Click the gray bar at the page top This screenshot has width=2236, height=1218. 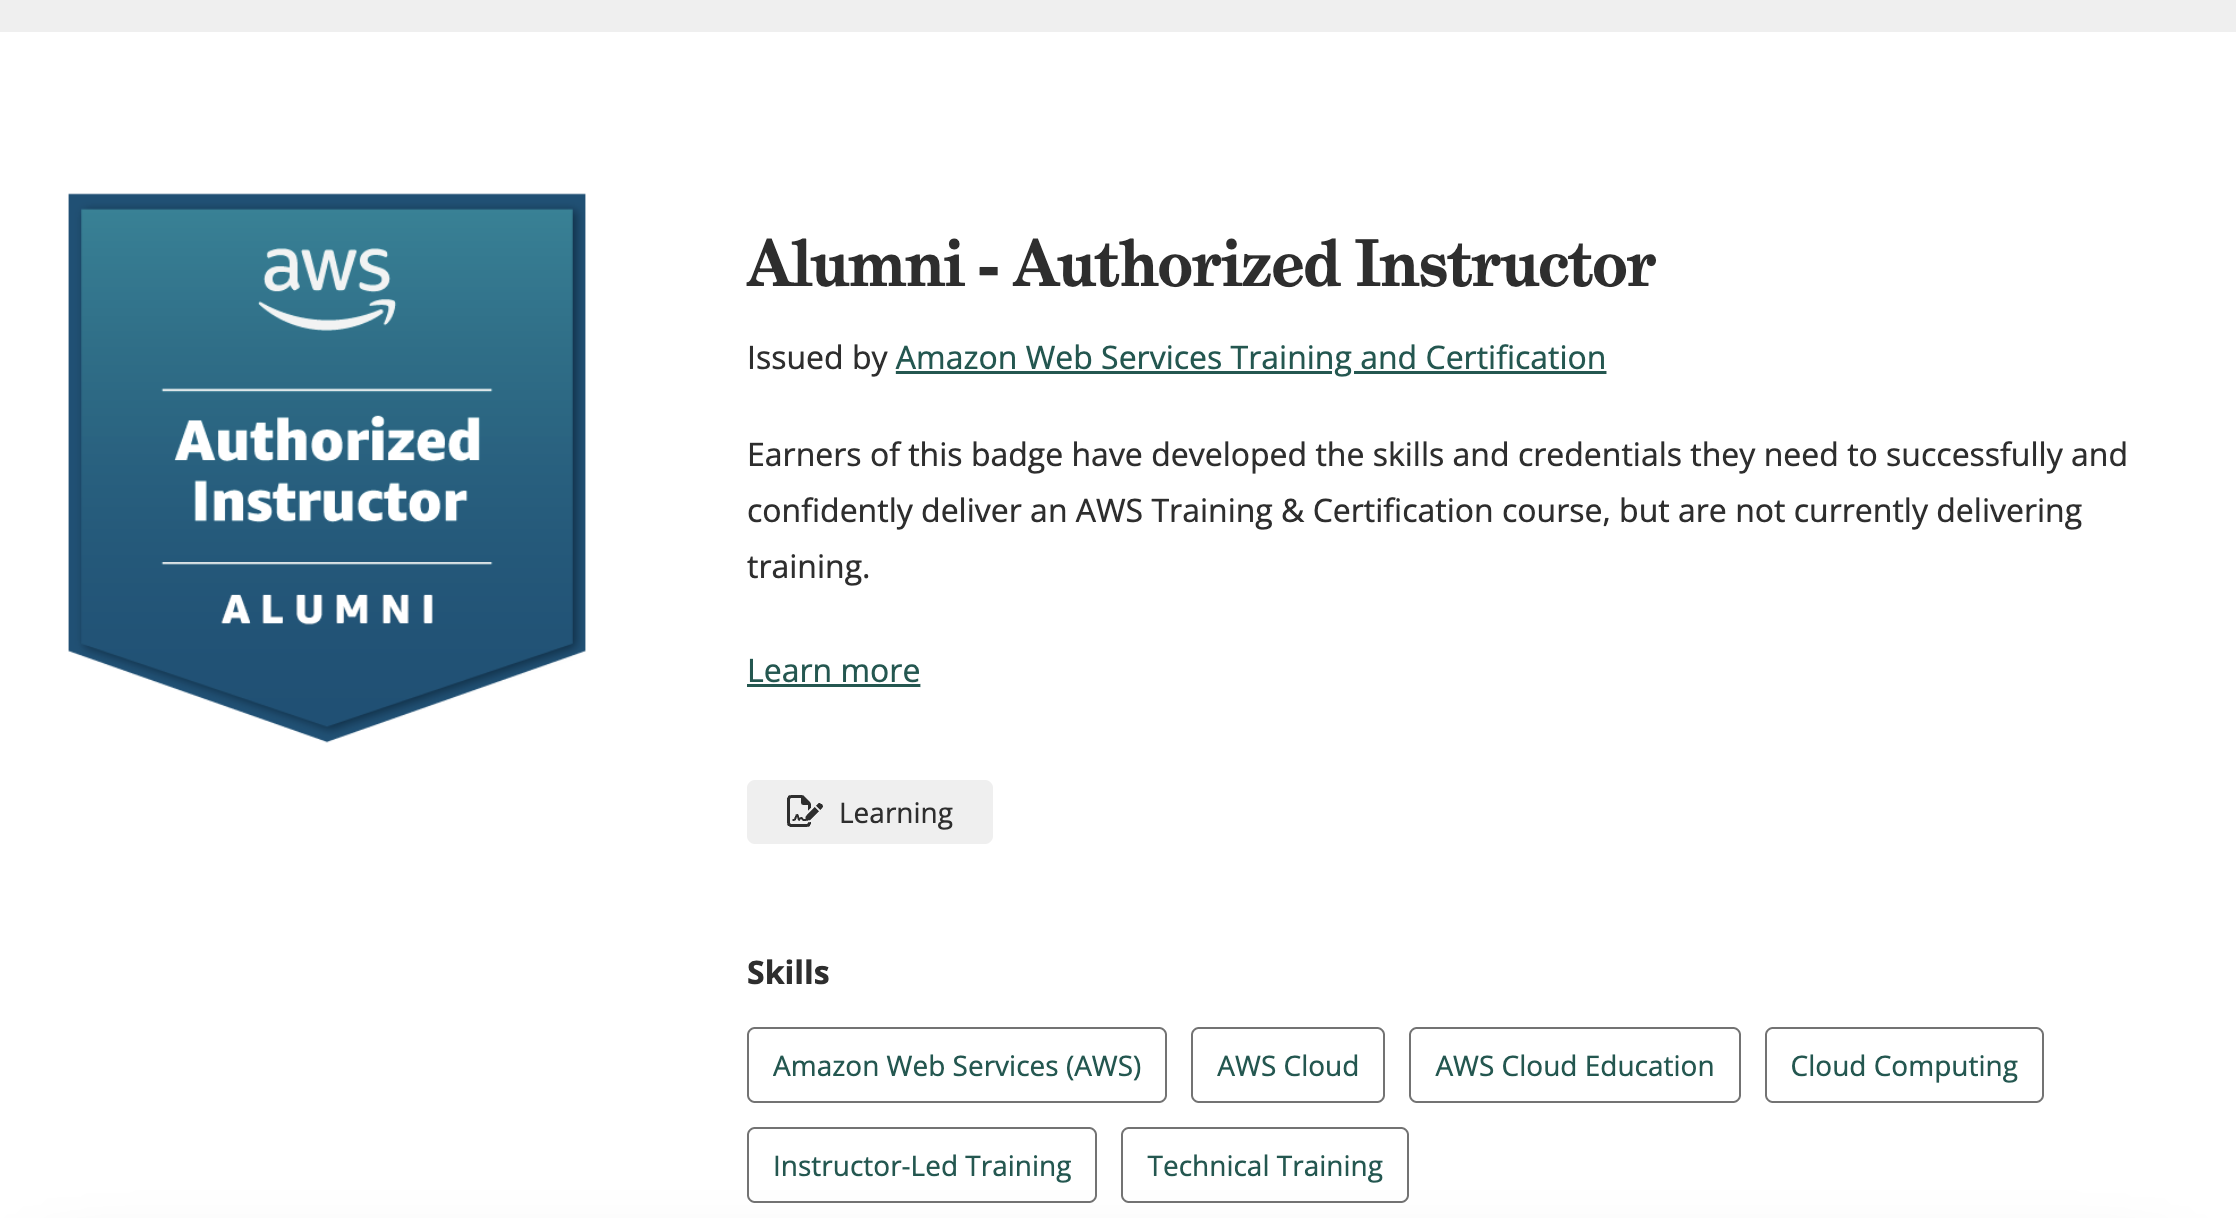coord(1118,15)
